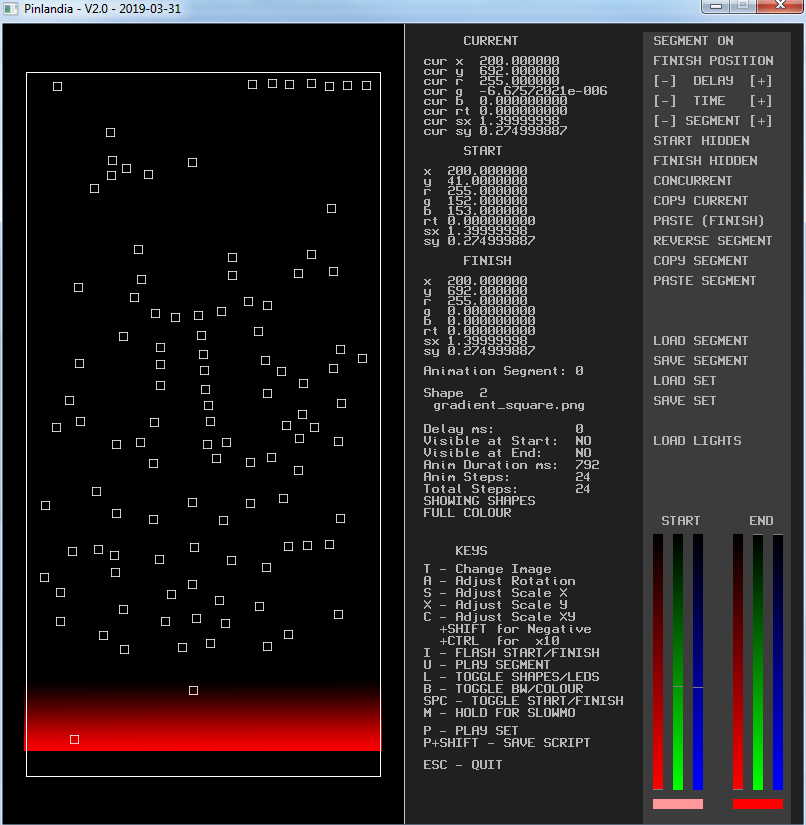Open LOAD LIGHTS

697,441
